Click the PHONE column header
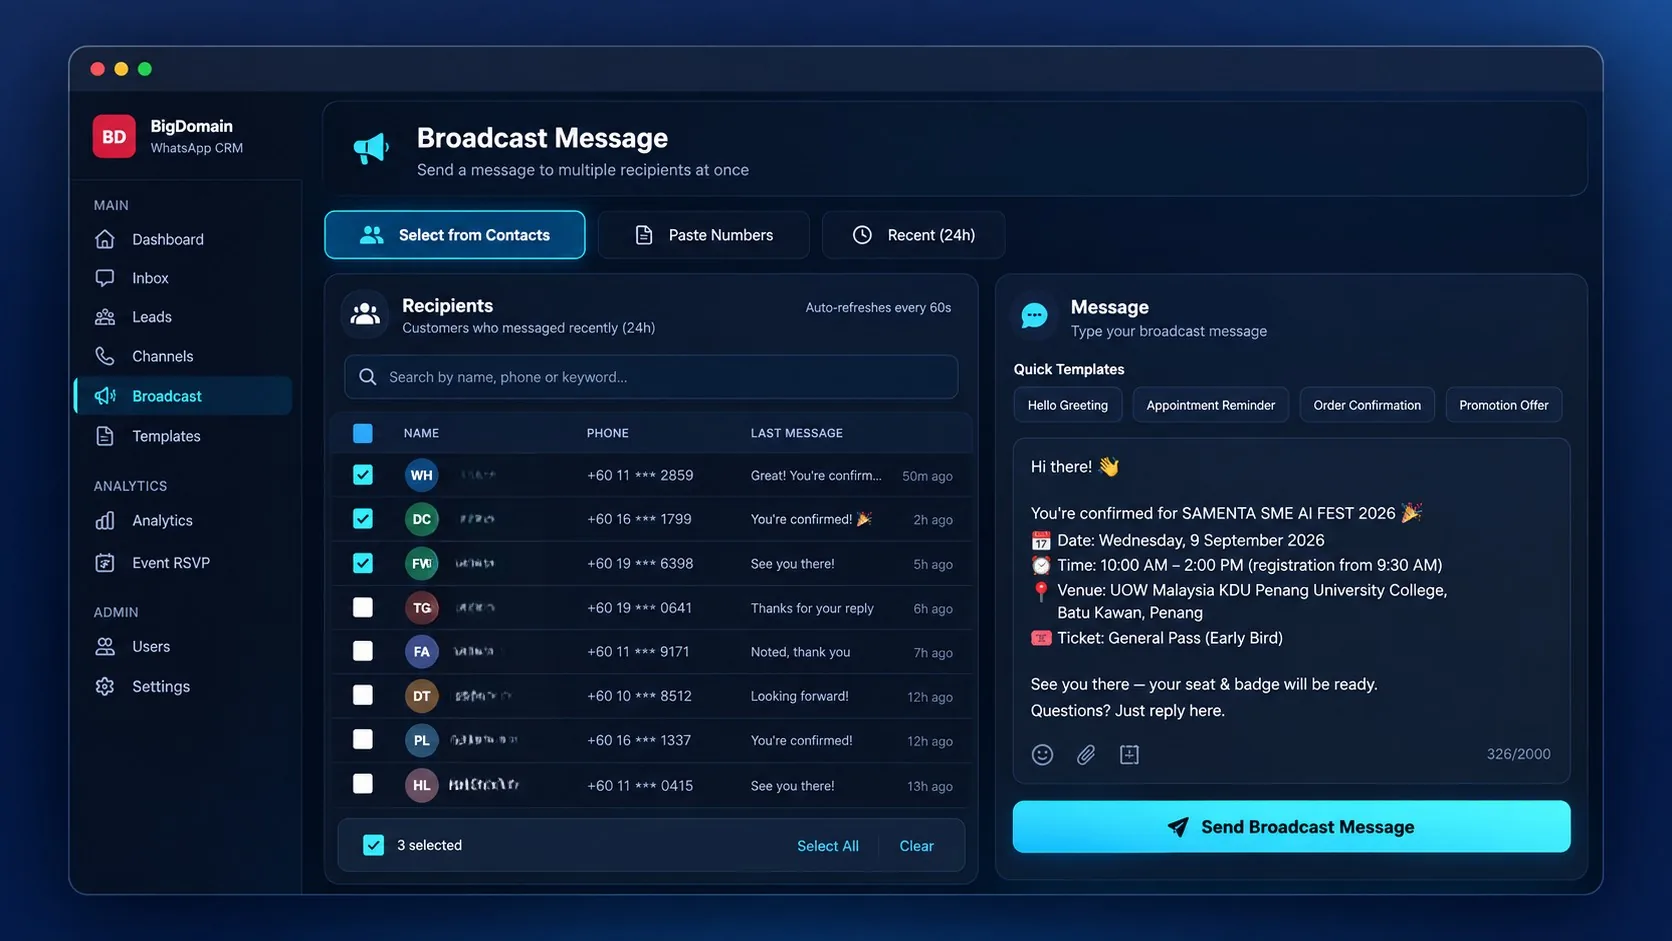The width and height of the screenshot is (1672, 941). click(x=608, y=433)
